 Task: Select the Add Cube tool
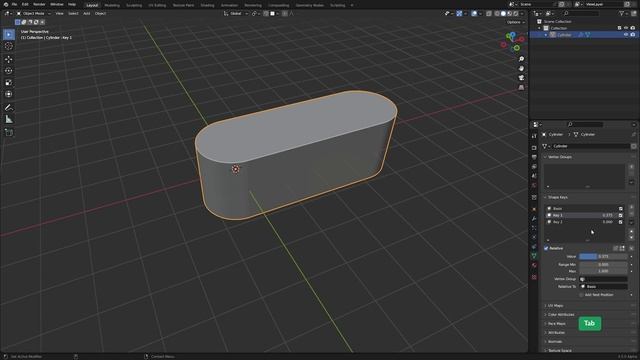coord(9,133)
